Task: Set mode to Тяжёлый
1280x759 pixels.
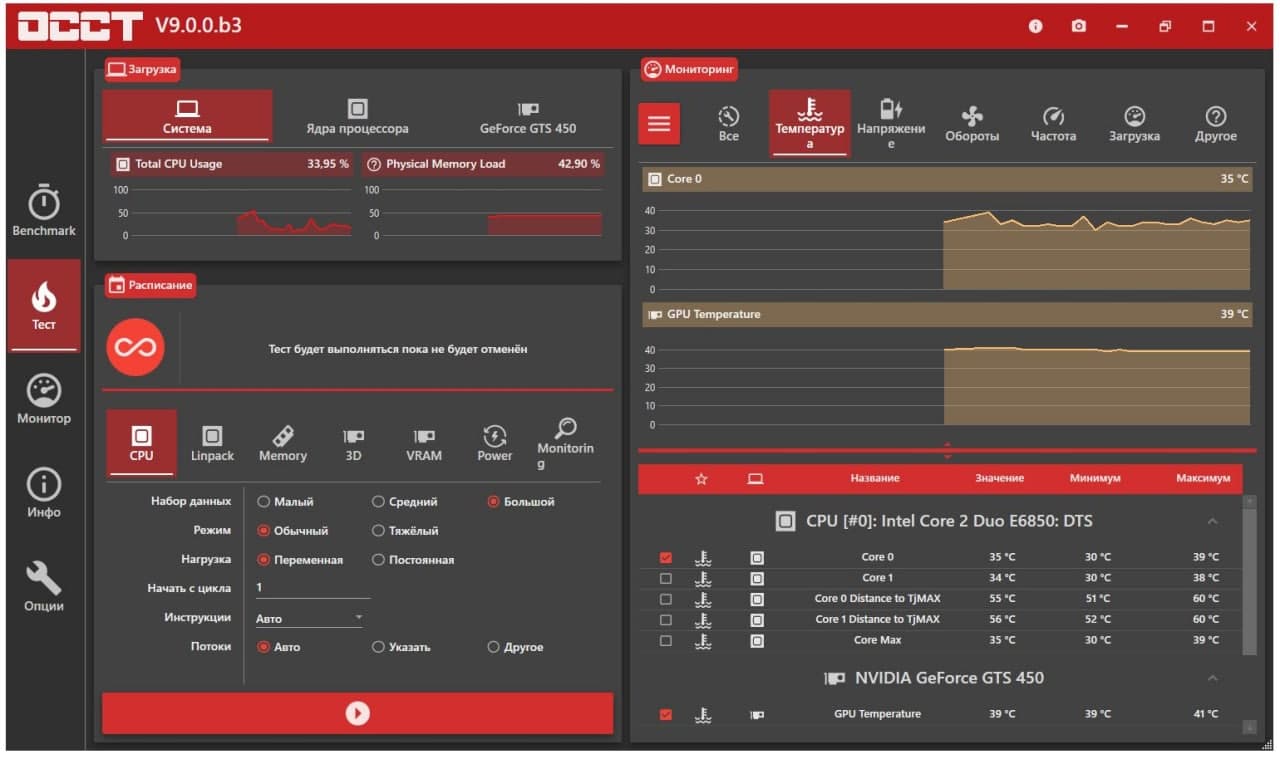Action: pos(405,531)
